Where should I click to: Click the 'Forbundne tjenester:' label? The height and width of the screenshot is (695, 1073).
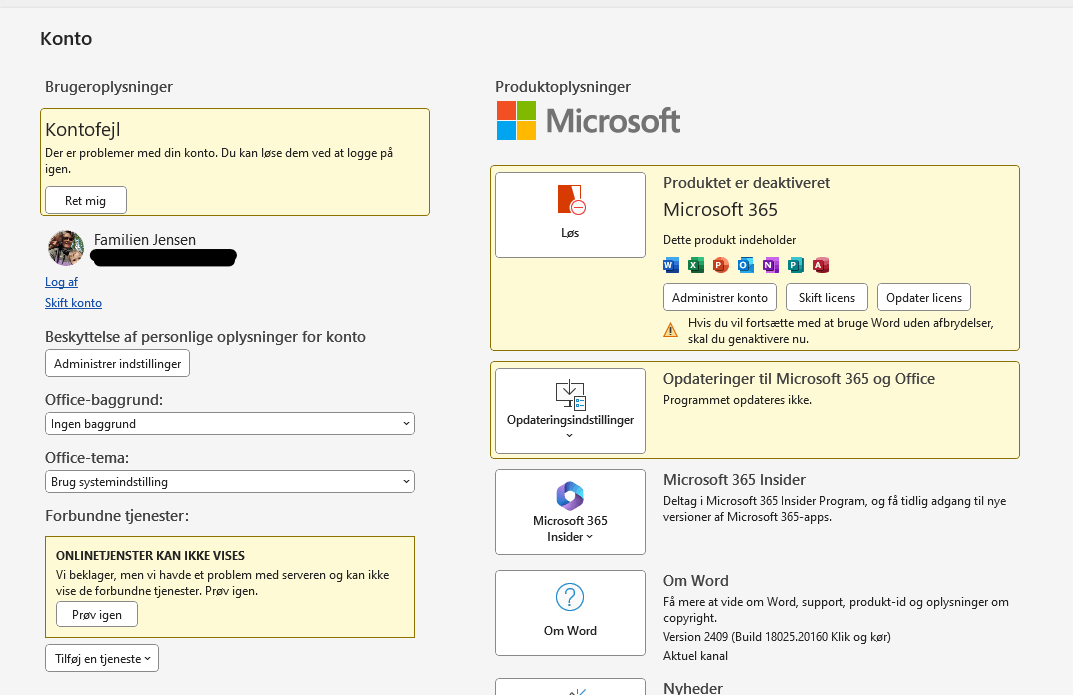point(117,516)
